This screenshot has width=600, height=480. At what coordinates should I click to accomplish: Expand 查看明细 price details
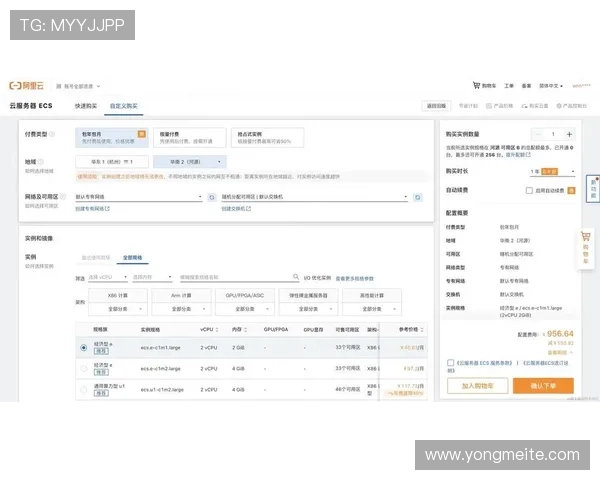(560, 352)
